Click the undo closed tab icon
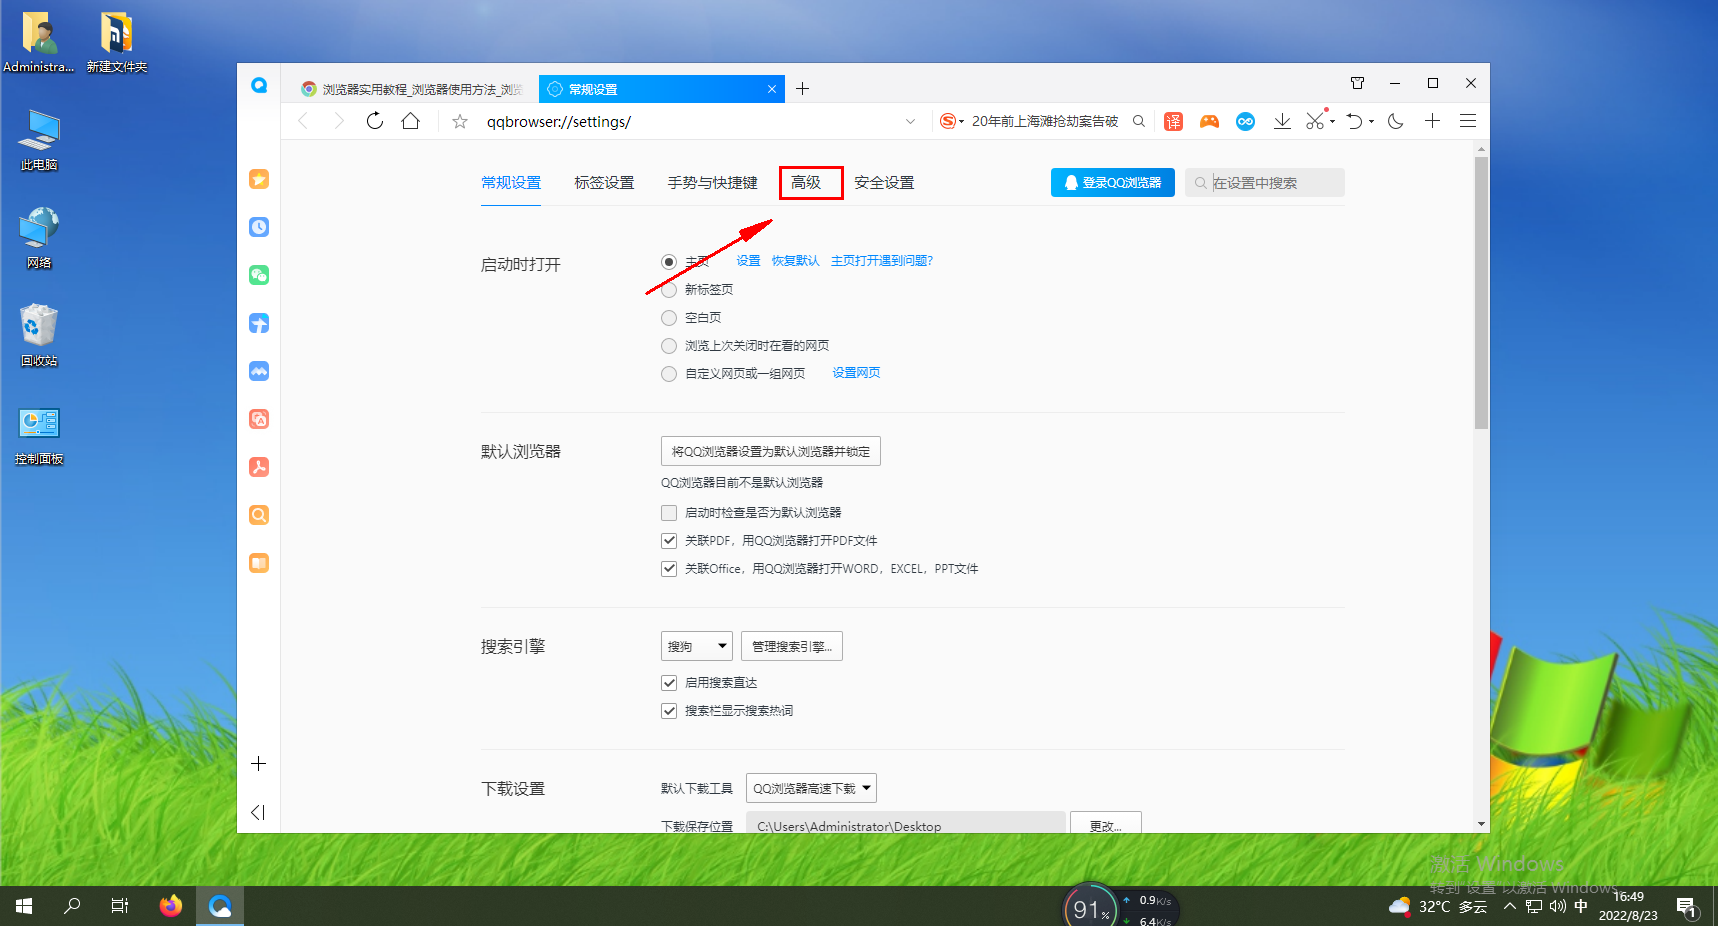The height and width of the screenshot is (926, 1718). [x=1354, y=121]
